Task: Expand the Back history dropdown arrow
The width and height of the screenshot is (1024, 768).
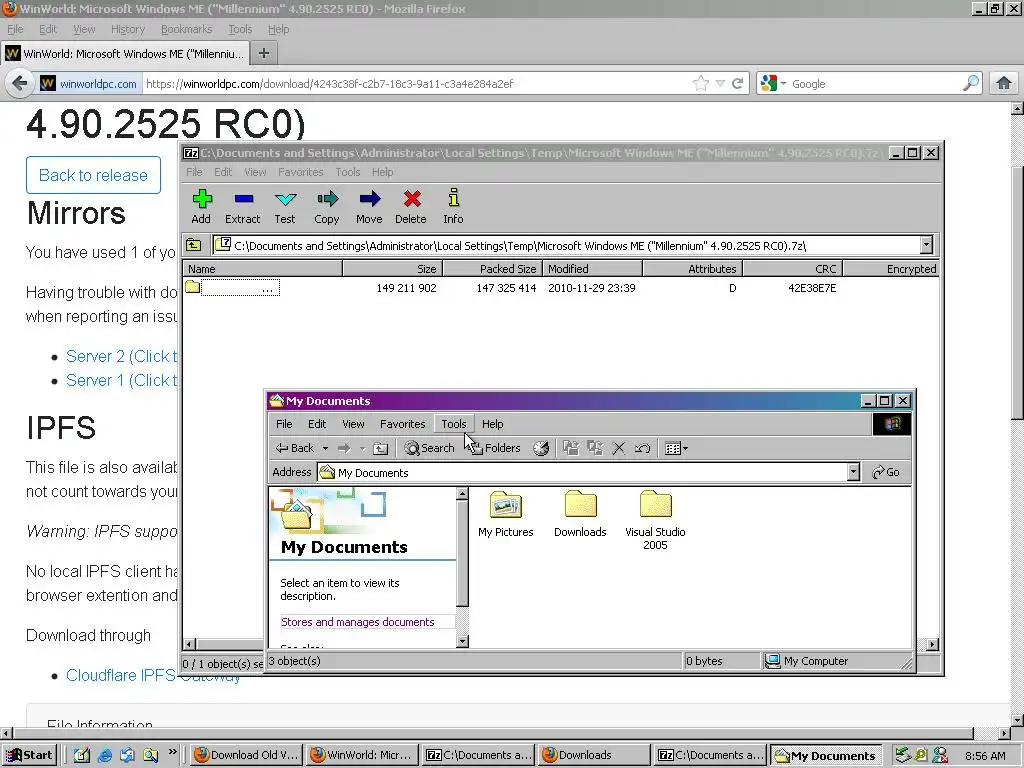Action: tap(325, 449)
